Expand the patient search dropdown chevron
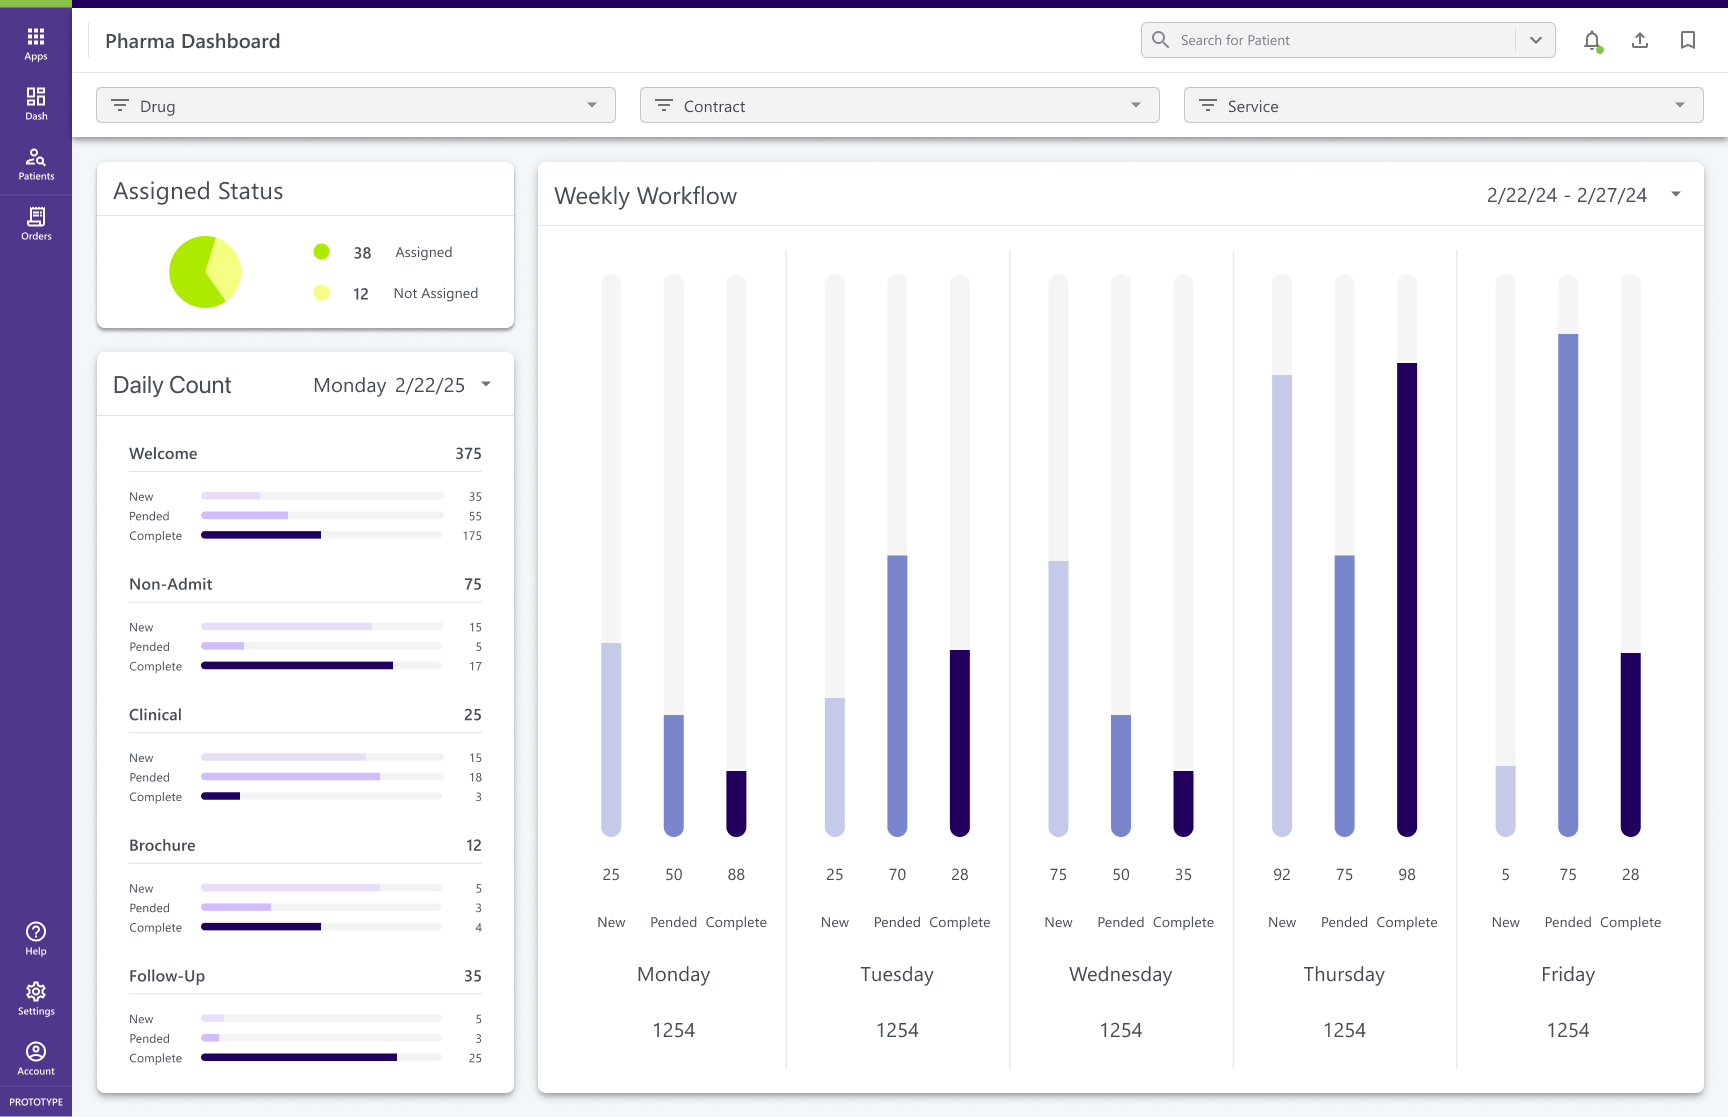The image size is (1728, 1117). 1536,41
